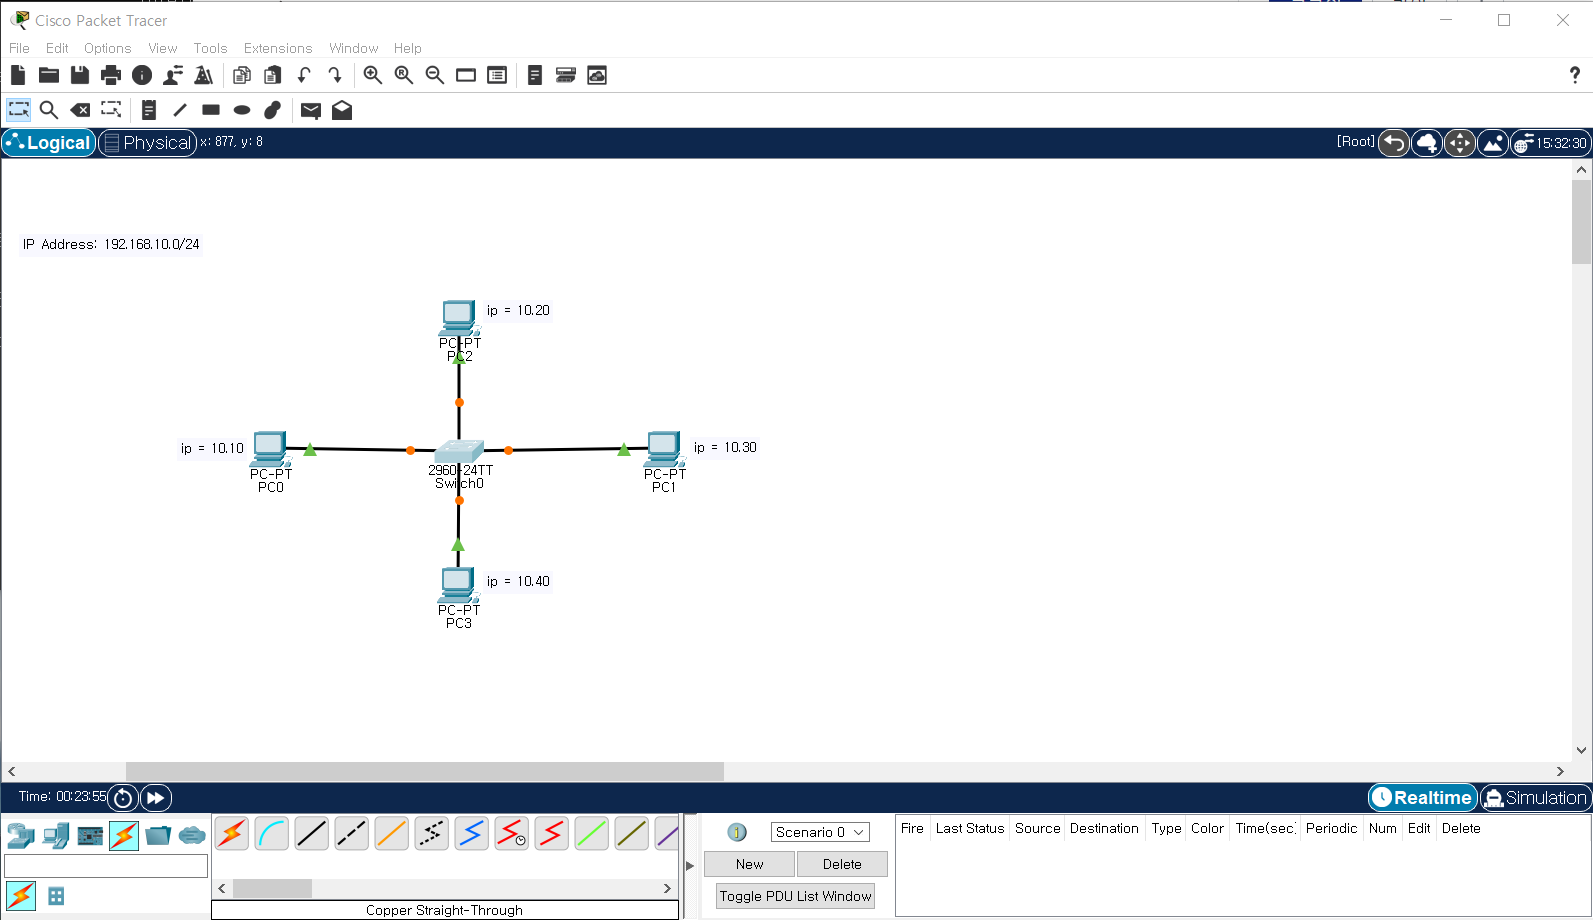Open the Multiuser Connection cloud category

[x=192, y=835]
